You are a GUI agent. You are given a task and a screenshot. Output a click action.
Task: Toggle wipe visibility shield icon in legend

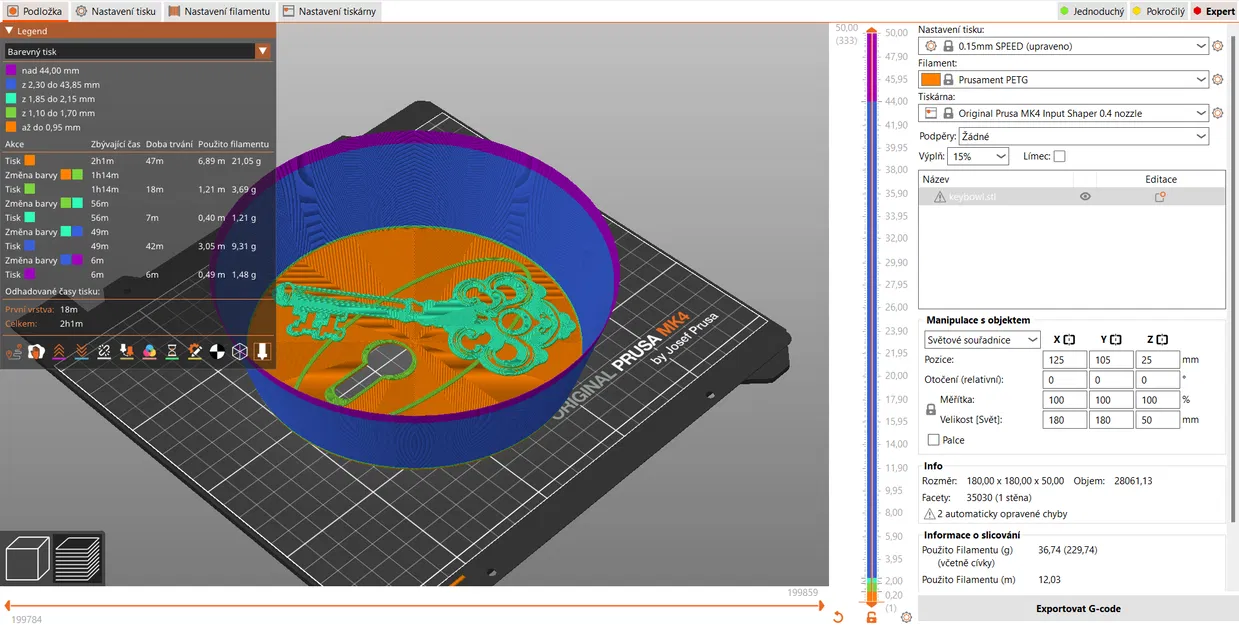(36, 351)
